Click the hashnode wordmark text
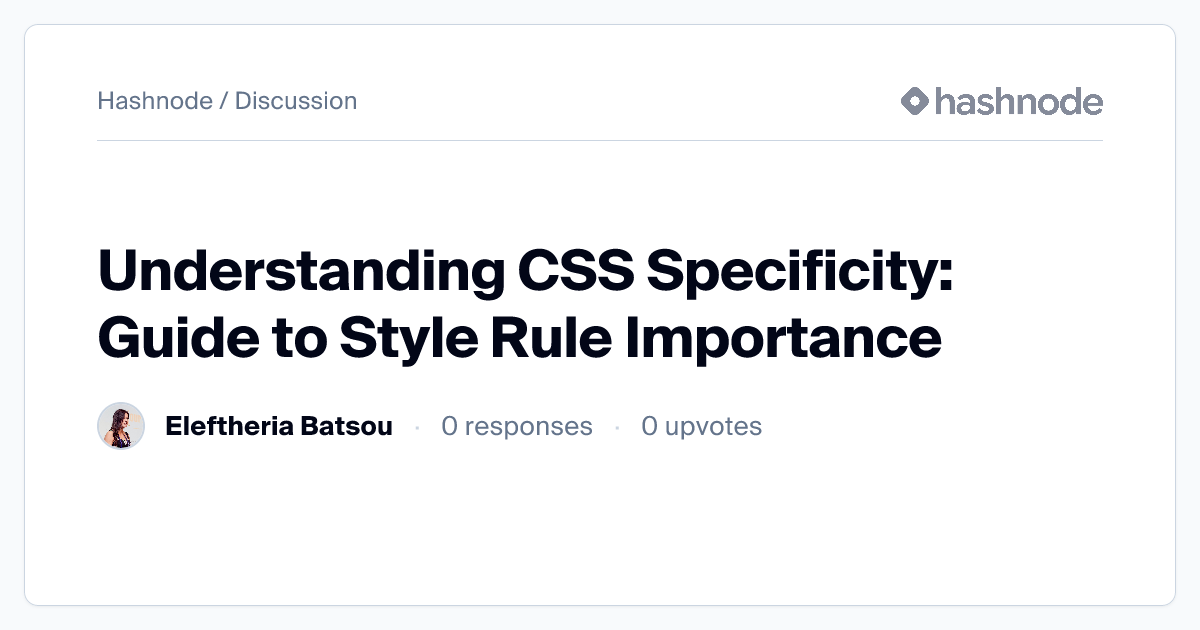The image size is (1200, 630). coord(1018,101)
